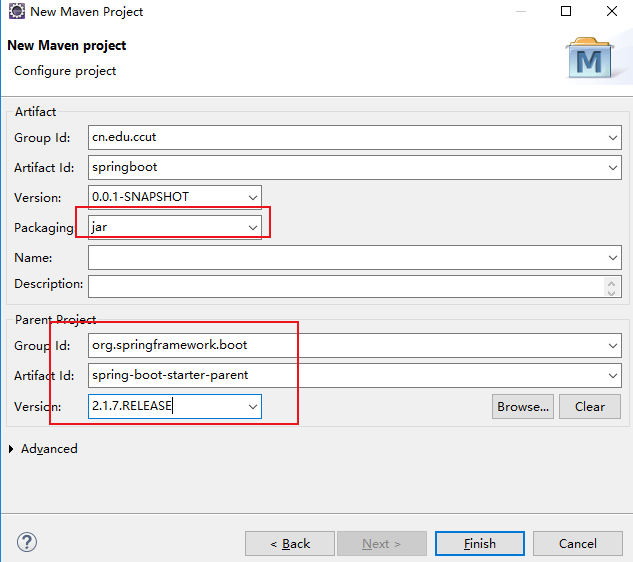Click the Browse... button
The height and width of the screenshot is (562, 633).
click(523, 407)
